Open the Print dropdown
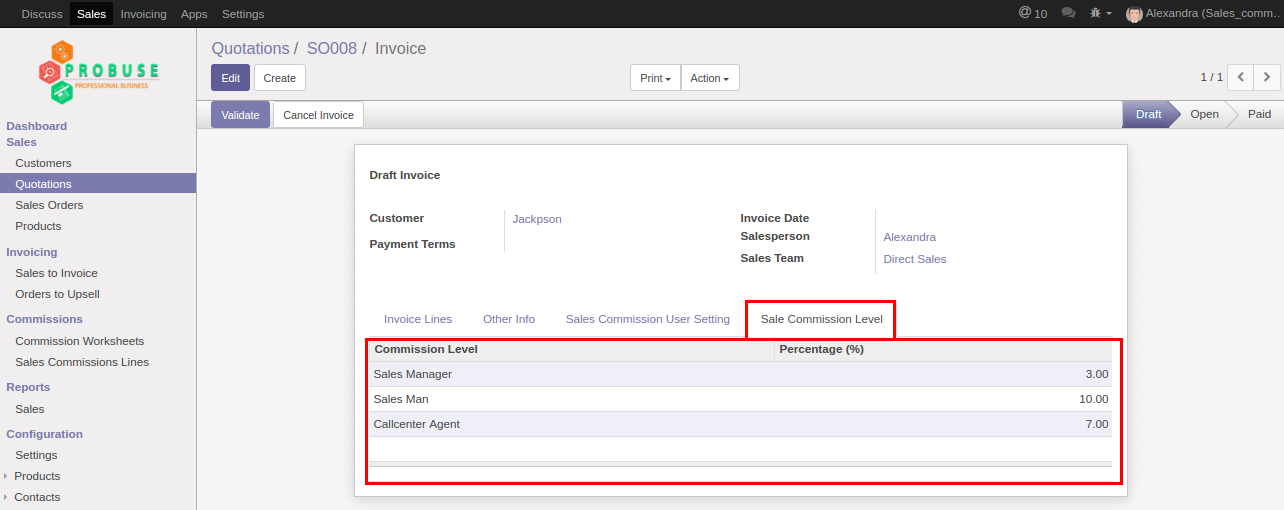The width and height of the screenshot is (1284, 510). [x=655, y=78]
